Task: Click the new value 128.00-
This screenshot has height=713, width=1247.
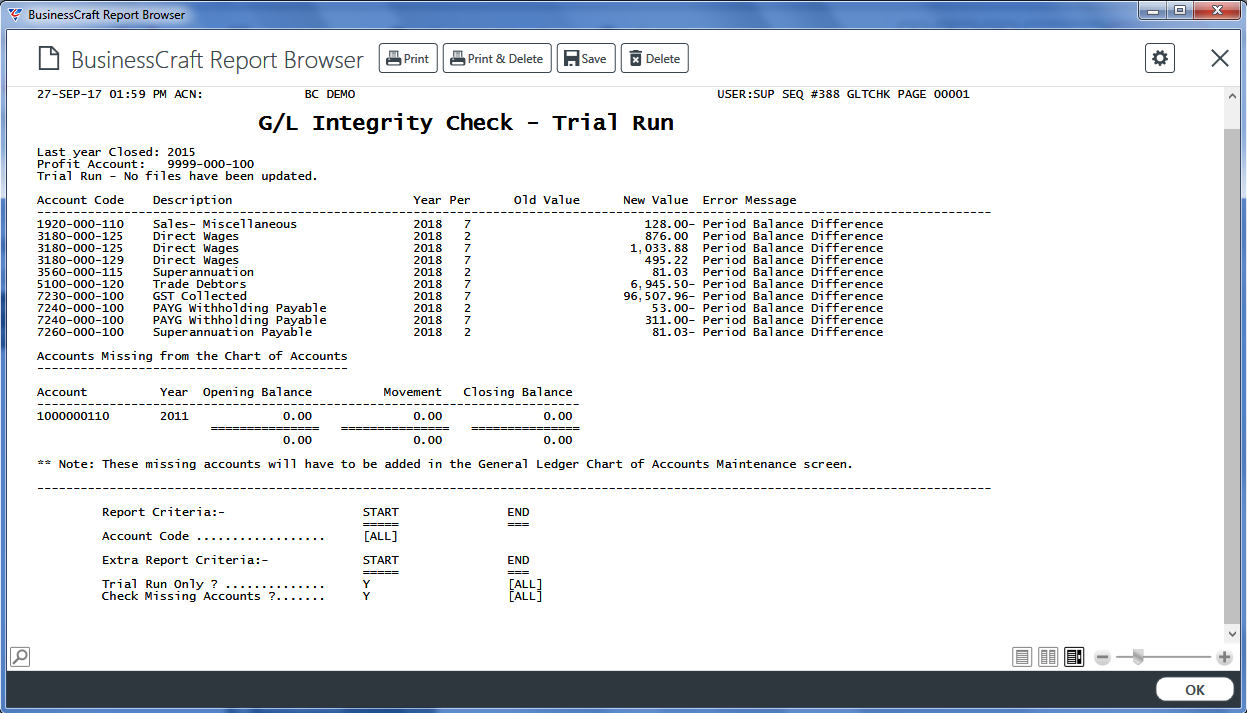Action: pyautogui.click(x=670, y=224)
